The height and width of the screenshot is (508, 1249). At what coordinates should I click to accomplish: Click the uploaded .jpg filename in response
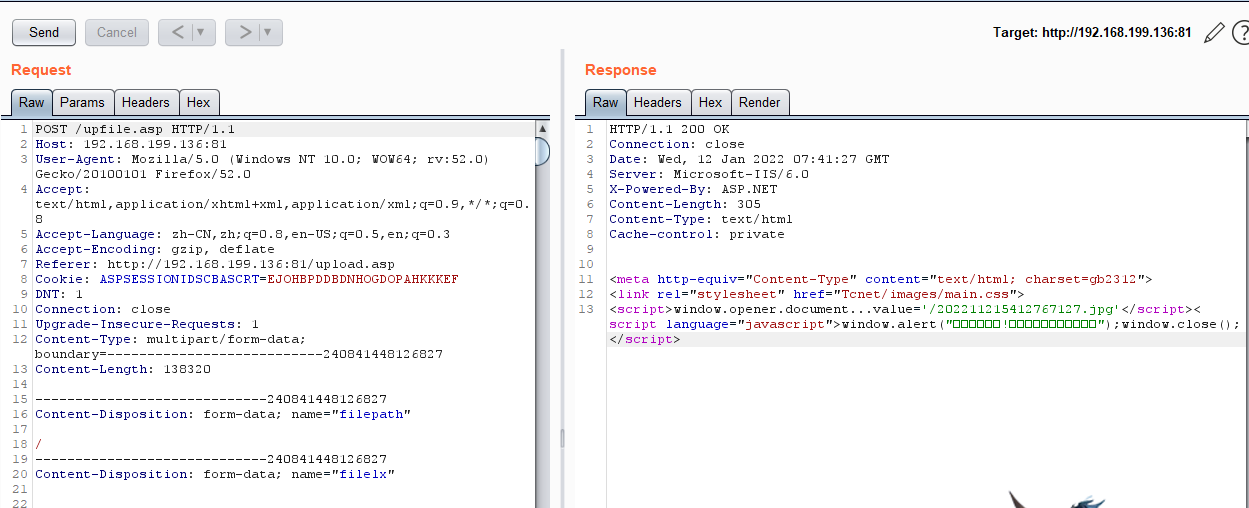coord(1019,309)
